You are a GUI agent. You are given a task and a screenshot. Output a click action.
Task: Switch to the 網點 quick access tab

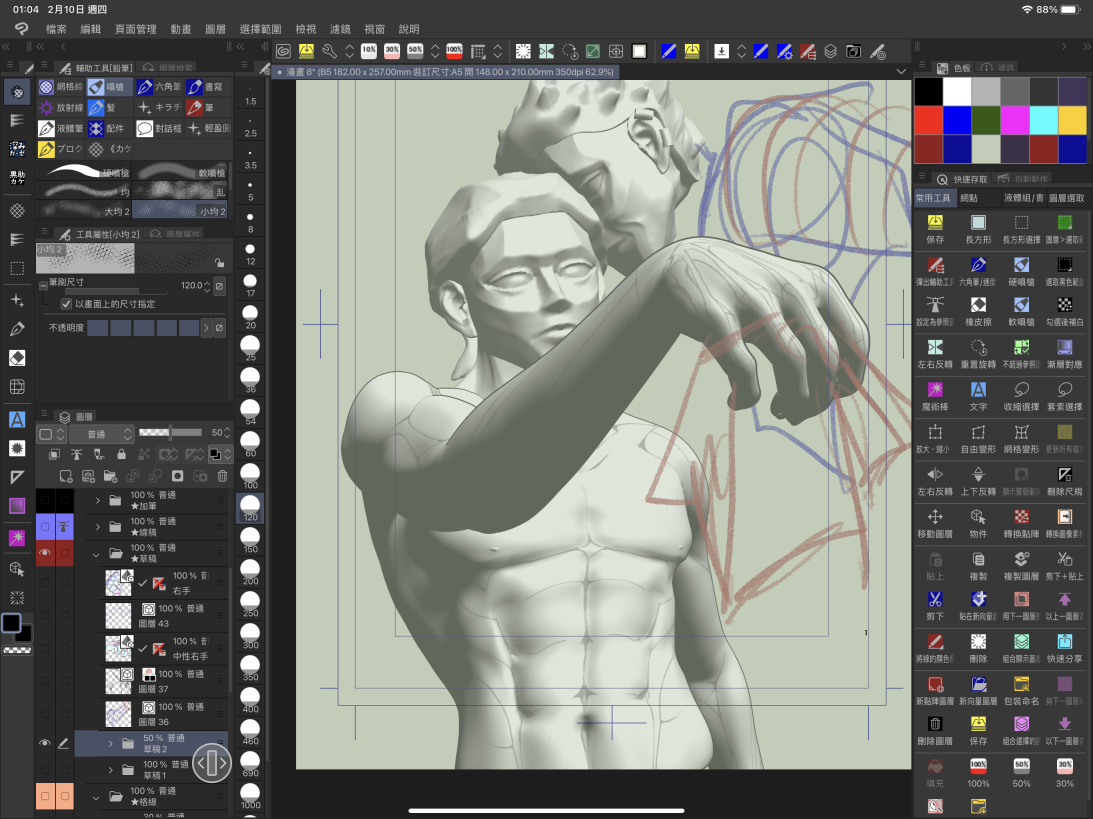tap(969, 198)
